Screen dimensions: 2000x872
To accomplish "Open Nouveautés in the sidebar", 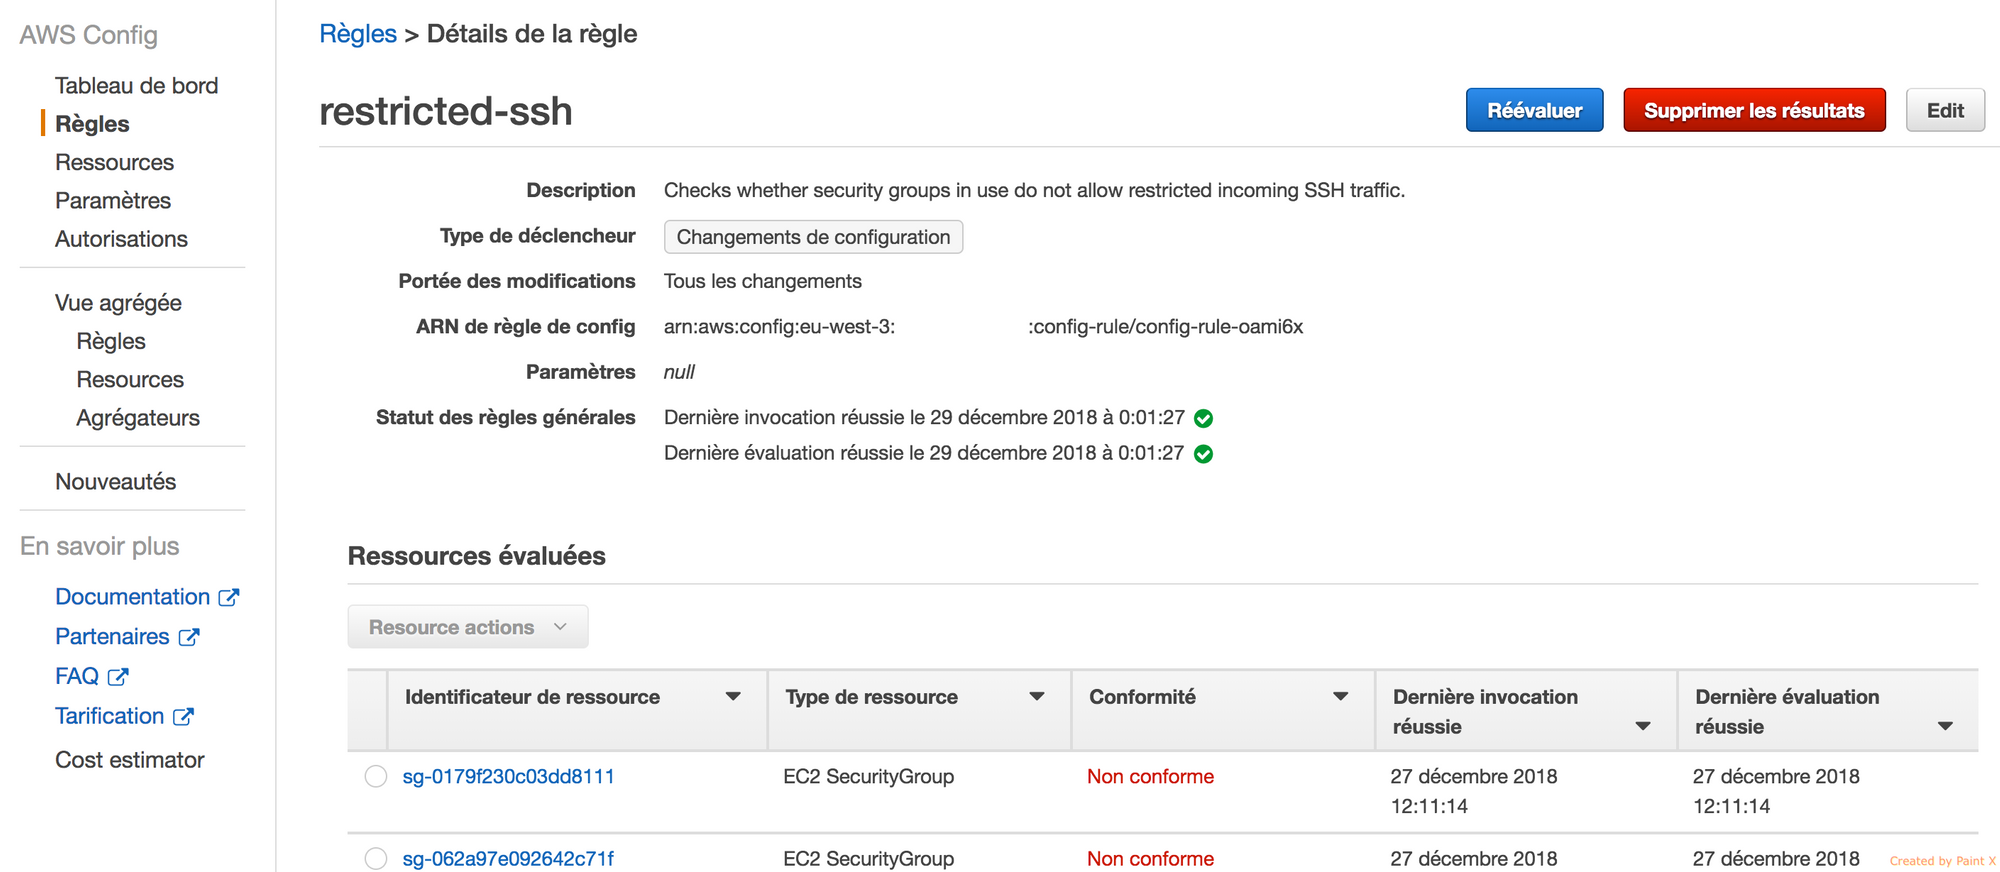I will pyautogui.click(x=115, y=482).
